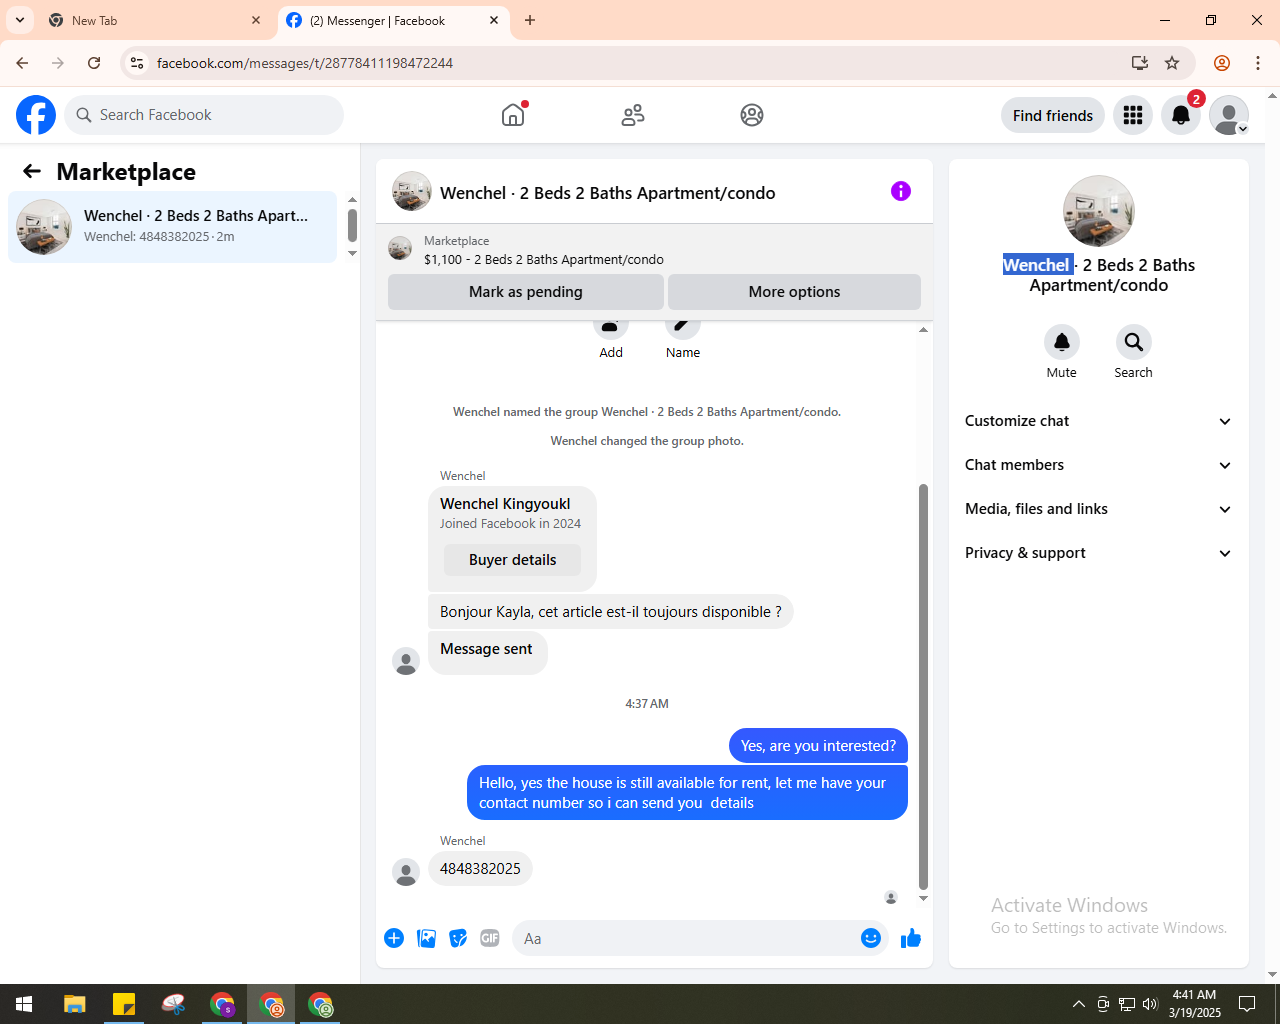Screen dimensions: 1280x1024
Task: Navigate back in browser
Action: pos(22,63)
